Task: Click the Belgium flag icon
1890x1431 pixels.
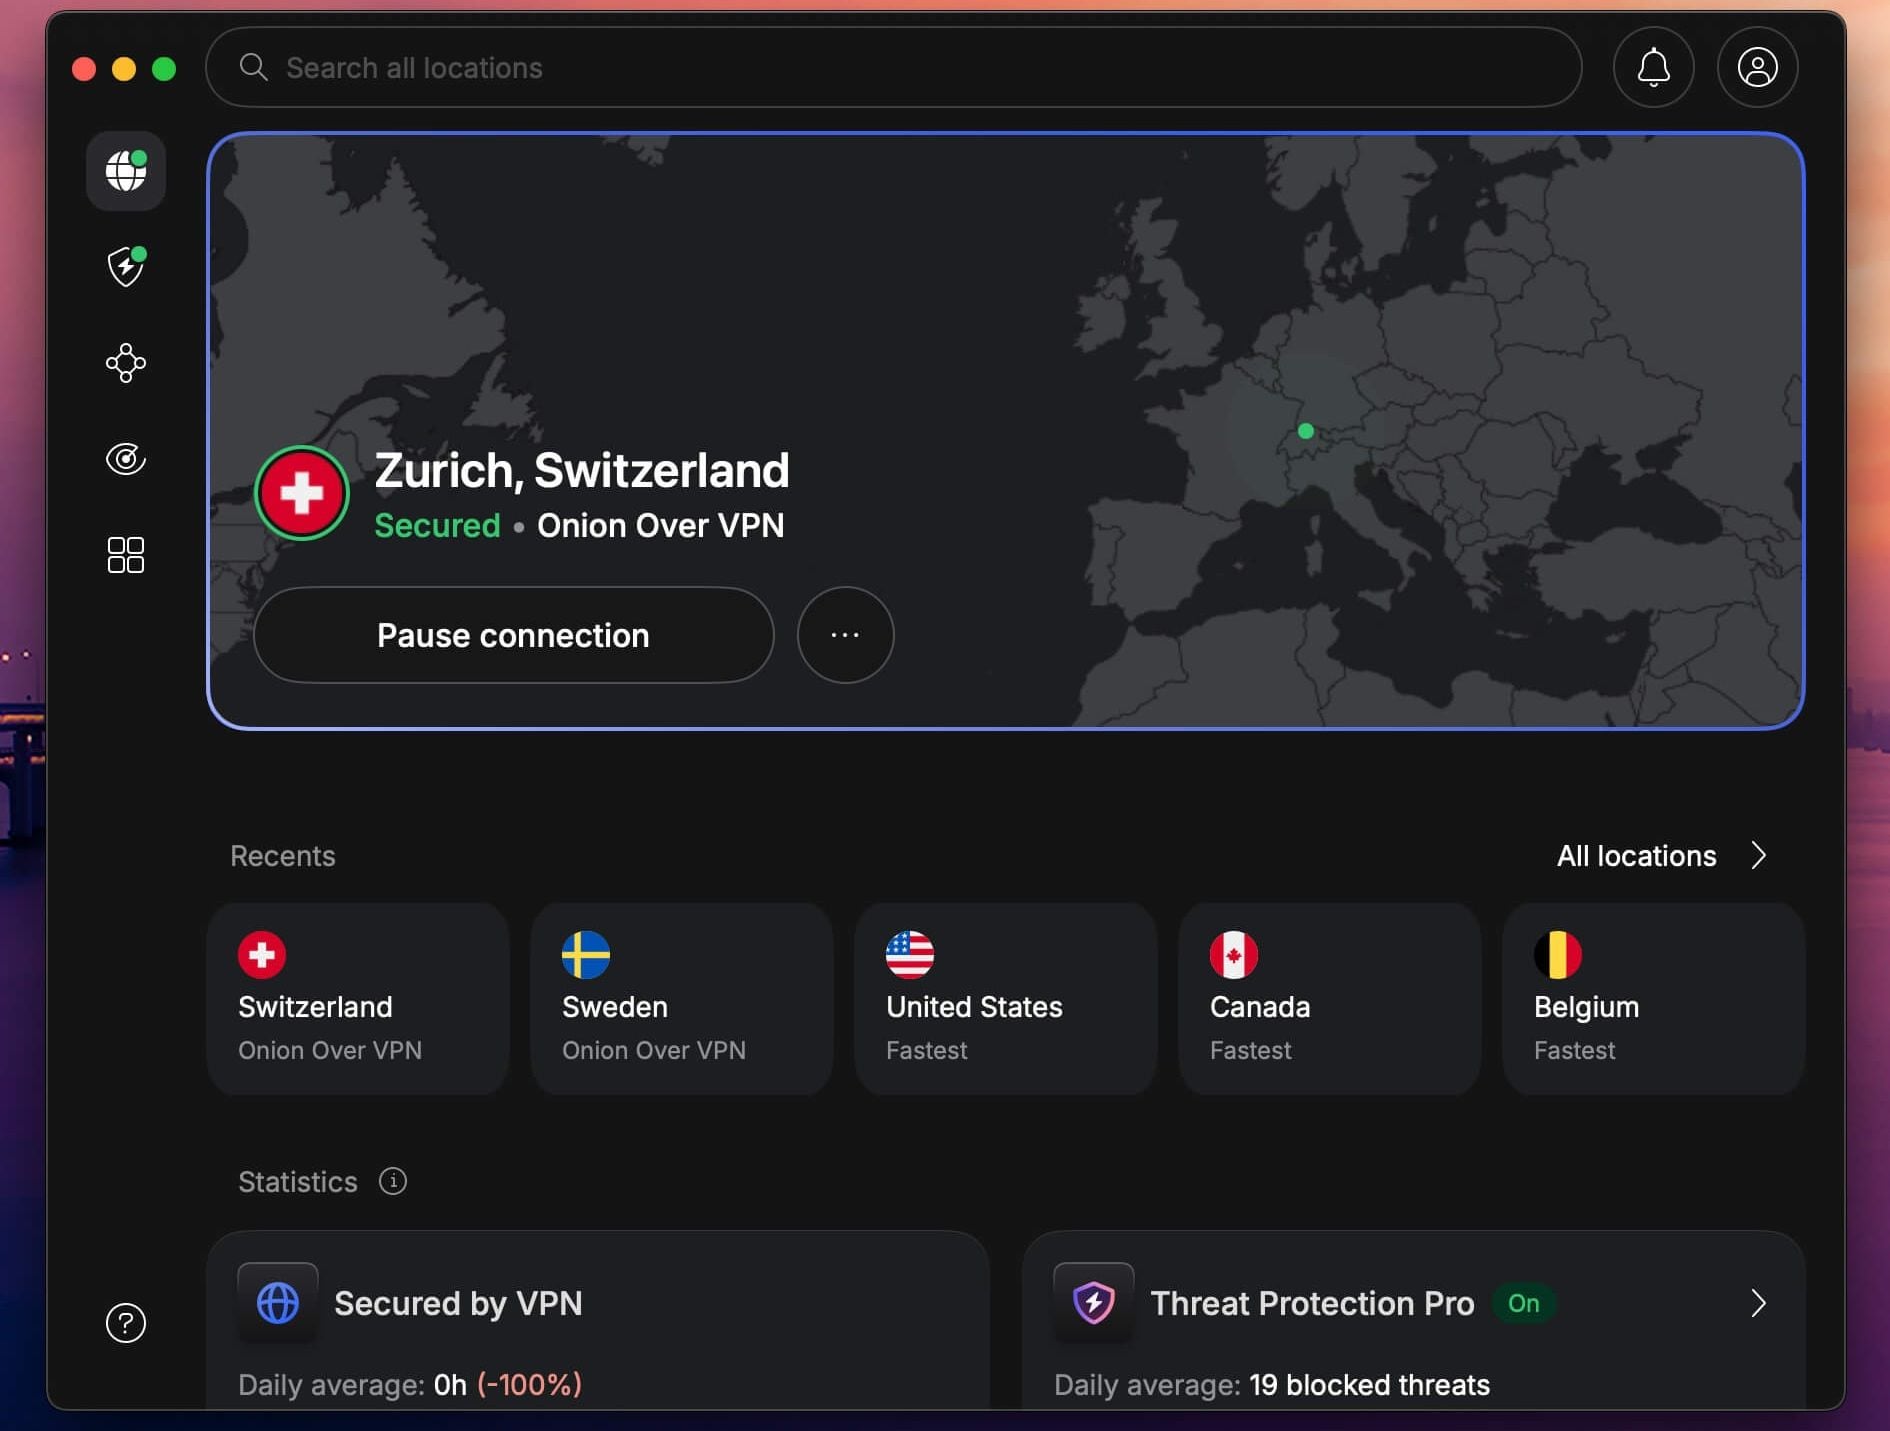Action: pos(1558,954)
